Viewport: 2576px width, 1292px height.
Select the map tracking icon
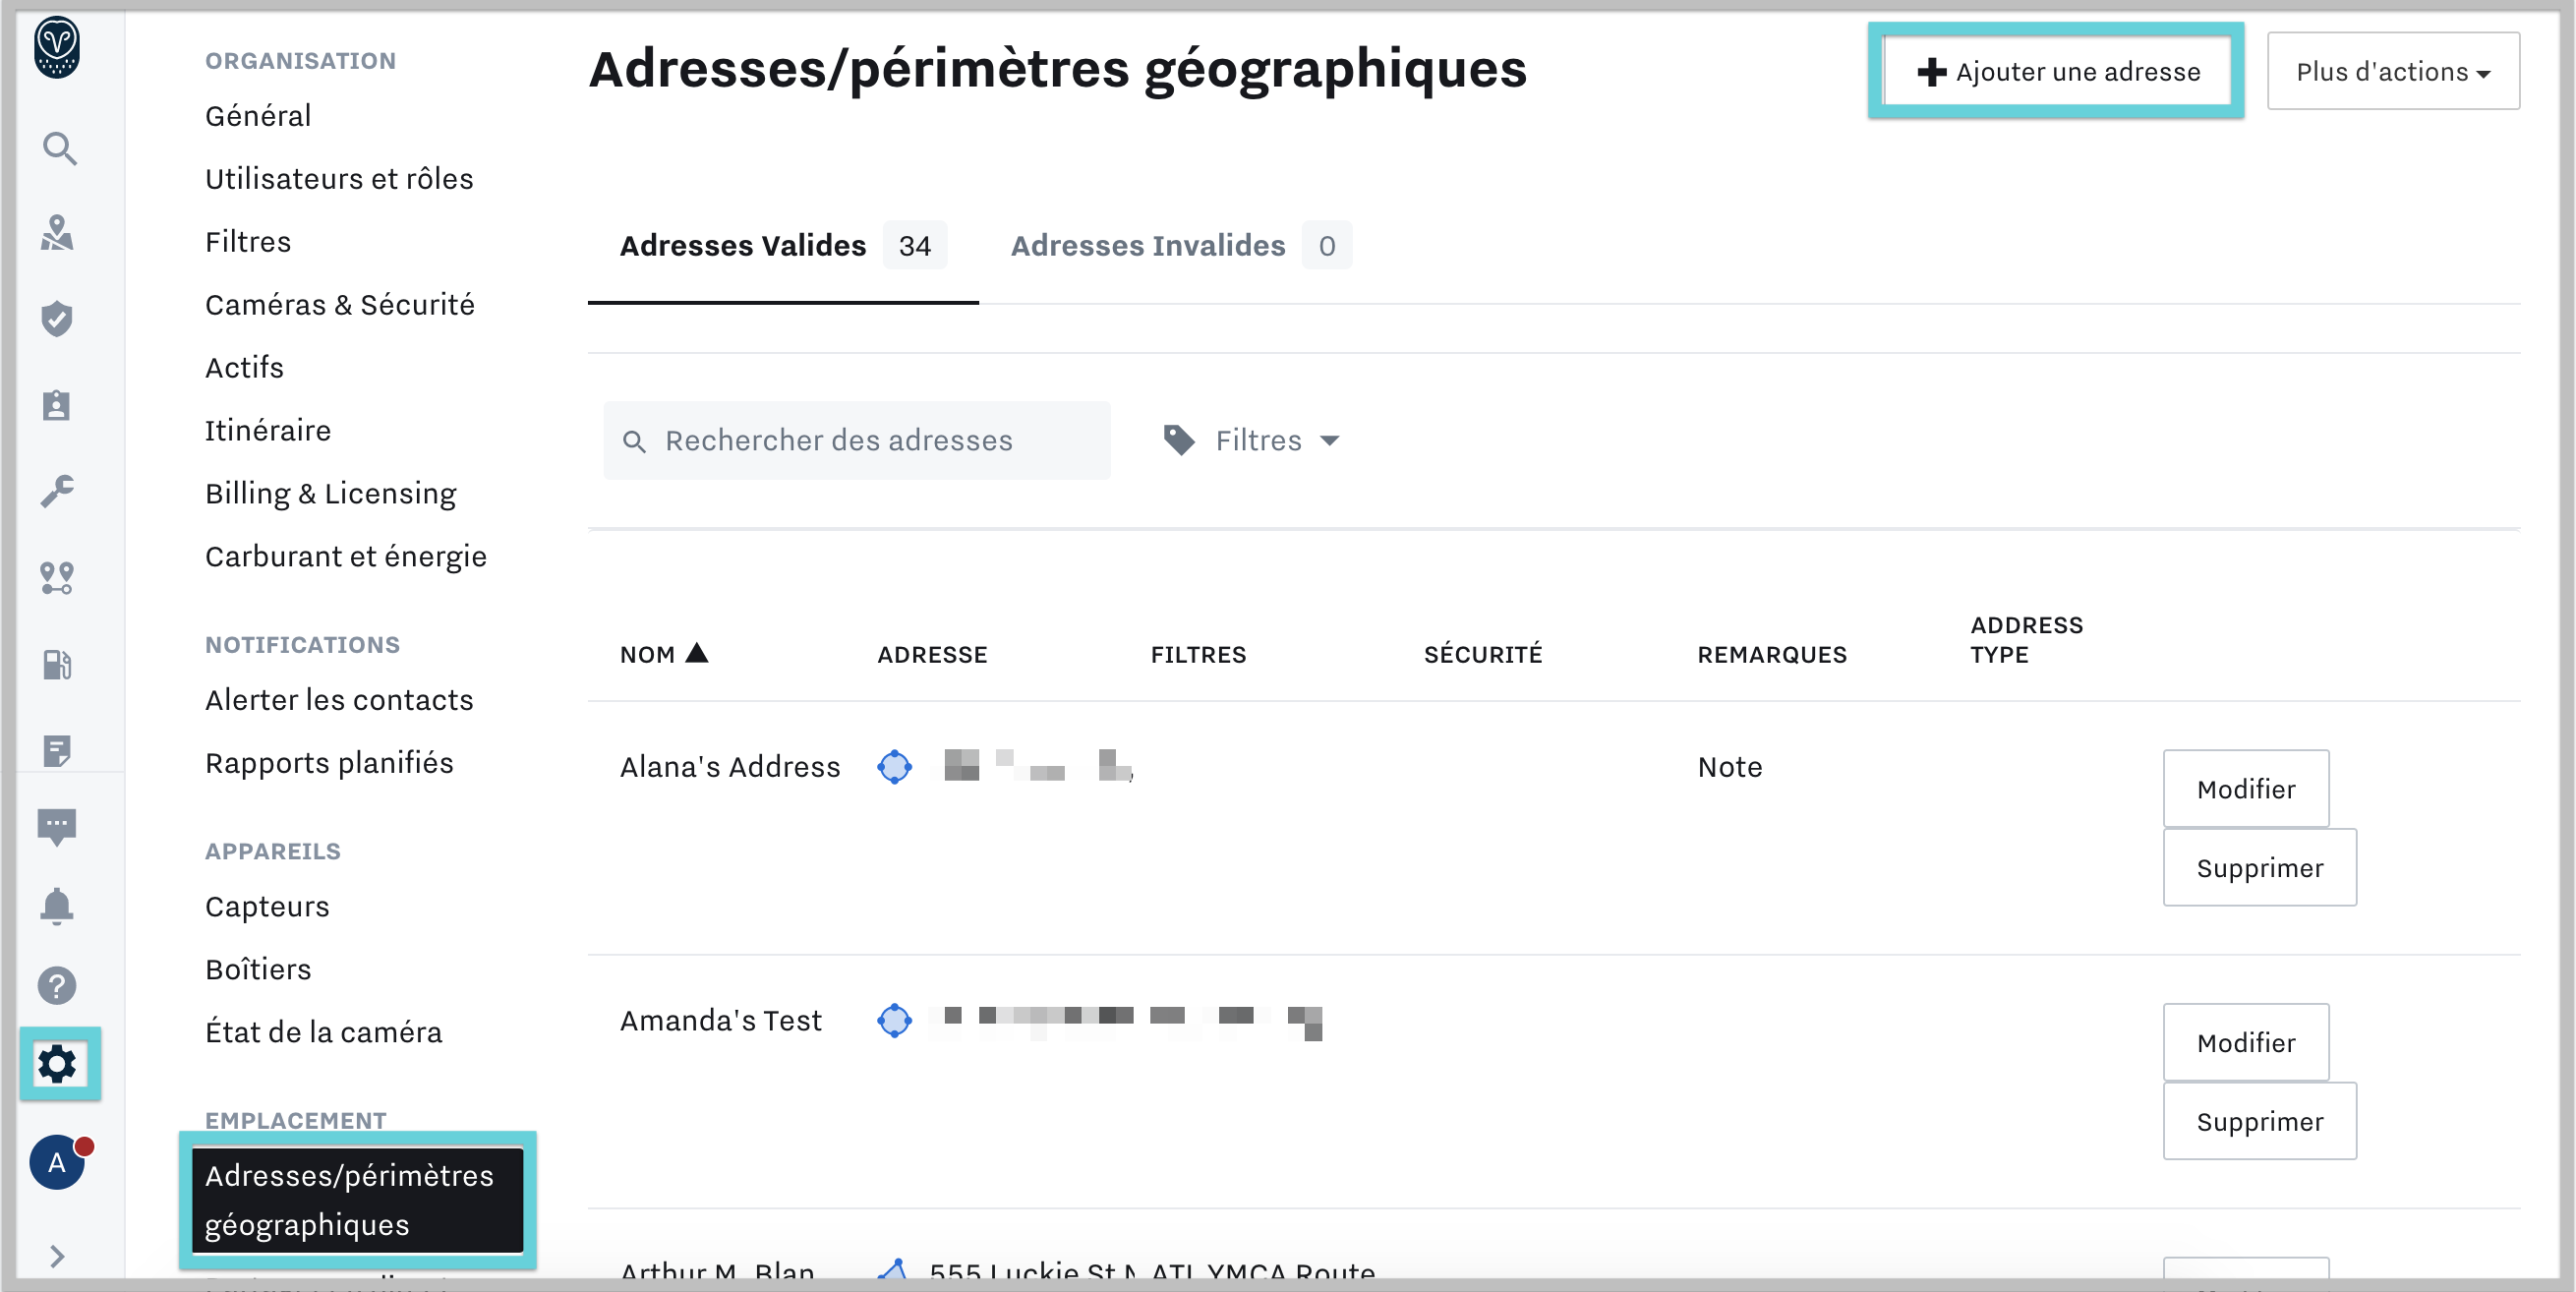pos(58,234)
